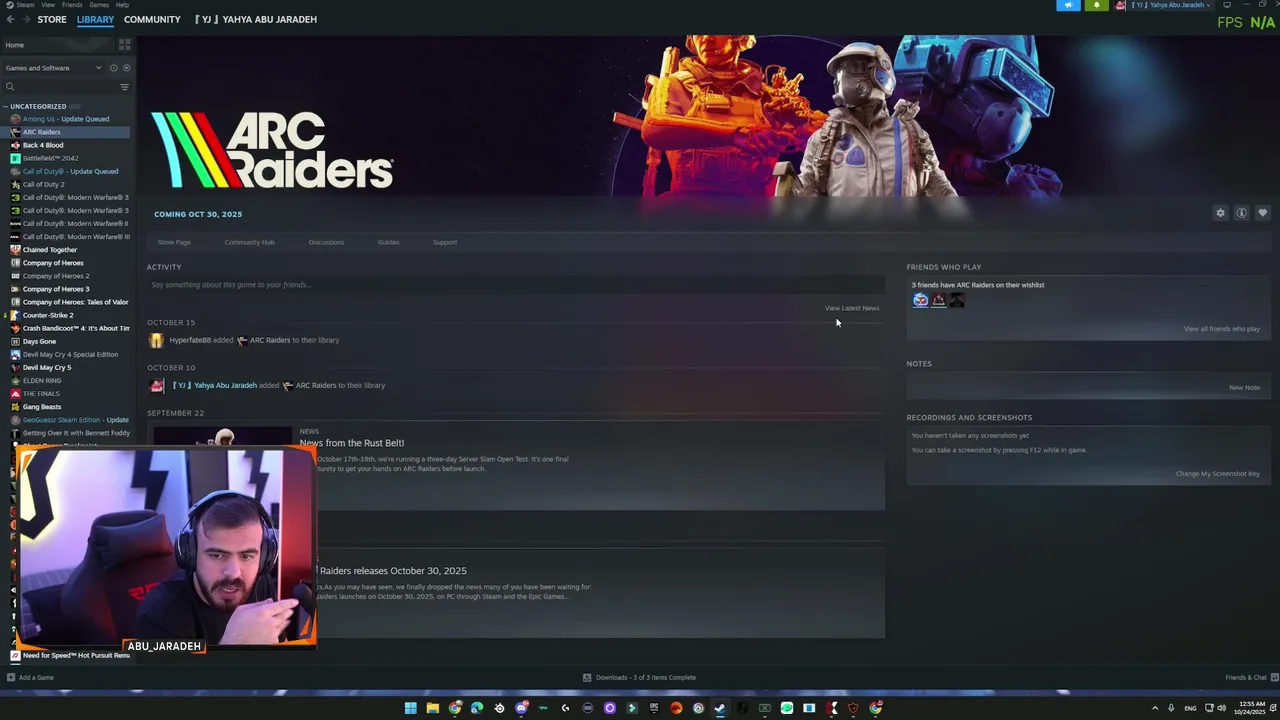The height and width of the screenshot is (720, 1280).
Task: Open the Friends menu
Action: 72,5
